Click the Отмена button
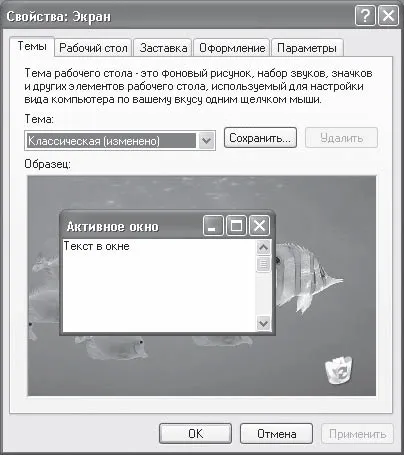Screen dimensions: 404x455 coord(276,433)
